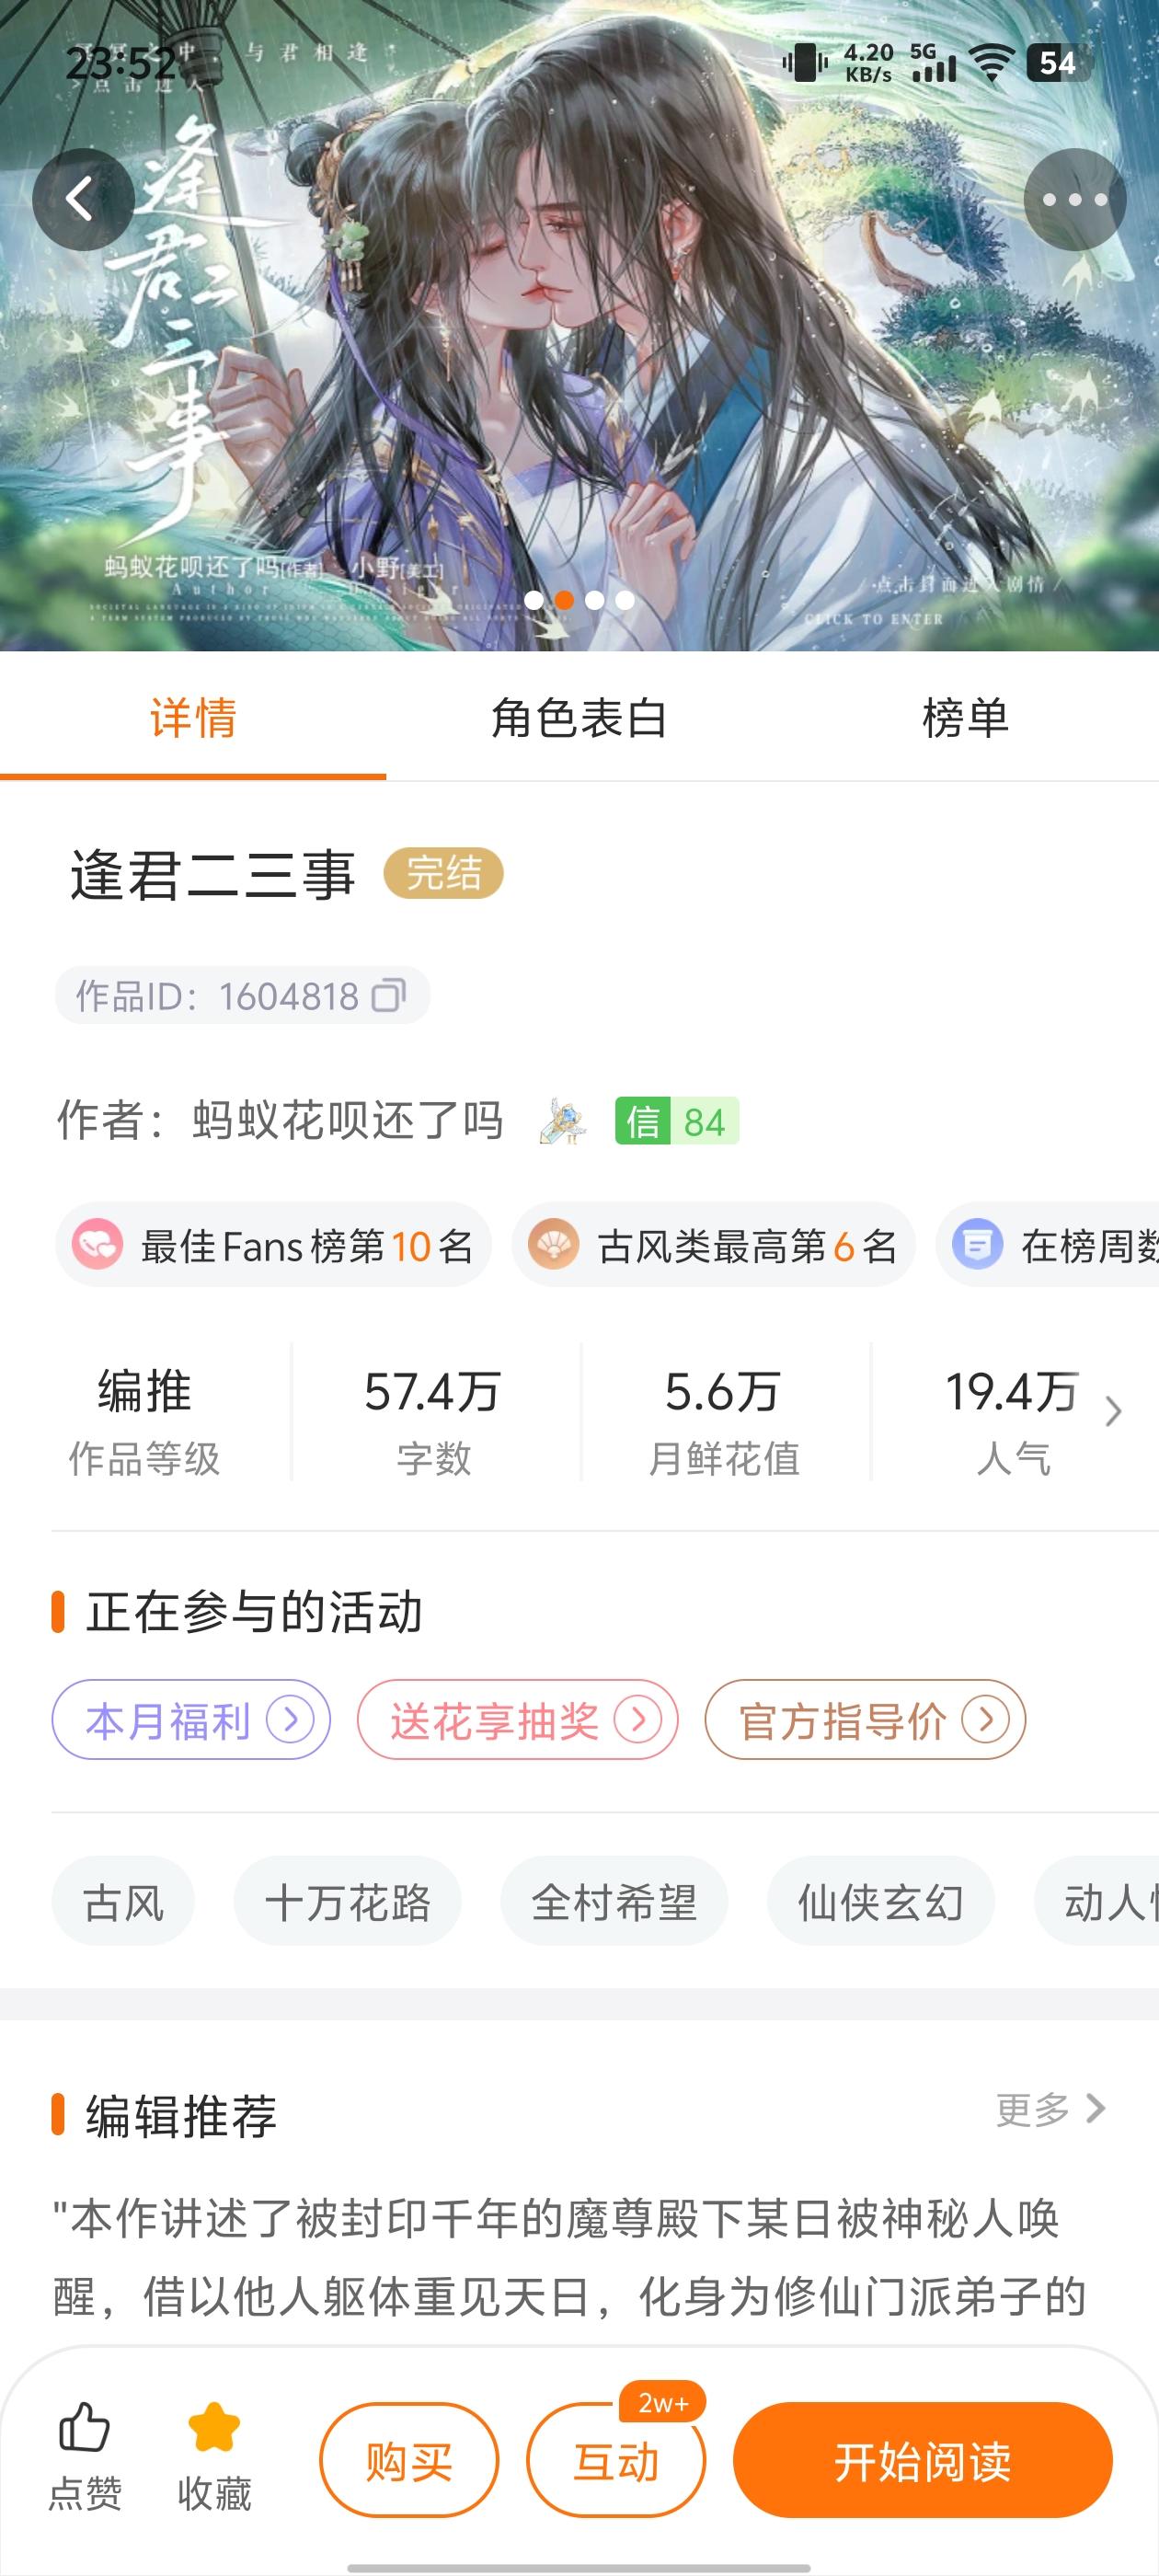1159x2576 pixels.
Task: Select the second banner page dot
Action: coord(564,600)
